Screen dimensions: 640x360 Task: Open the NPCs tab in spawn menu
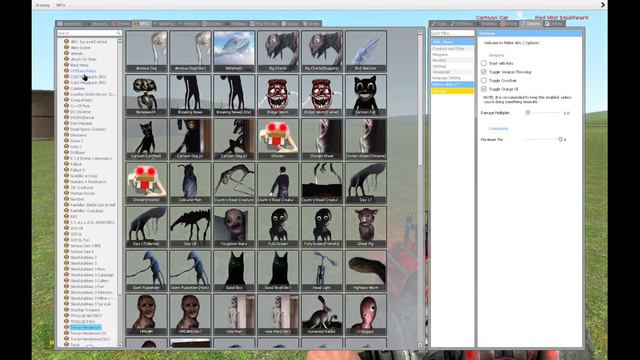point(142,24)
